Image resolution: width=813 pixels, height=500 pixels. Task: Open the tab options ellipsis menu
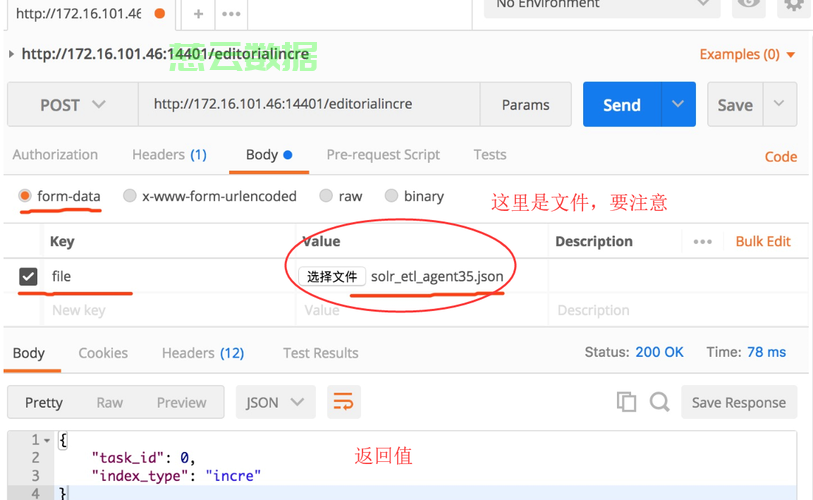tap(231, 14)
